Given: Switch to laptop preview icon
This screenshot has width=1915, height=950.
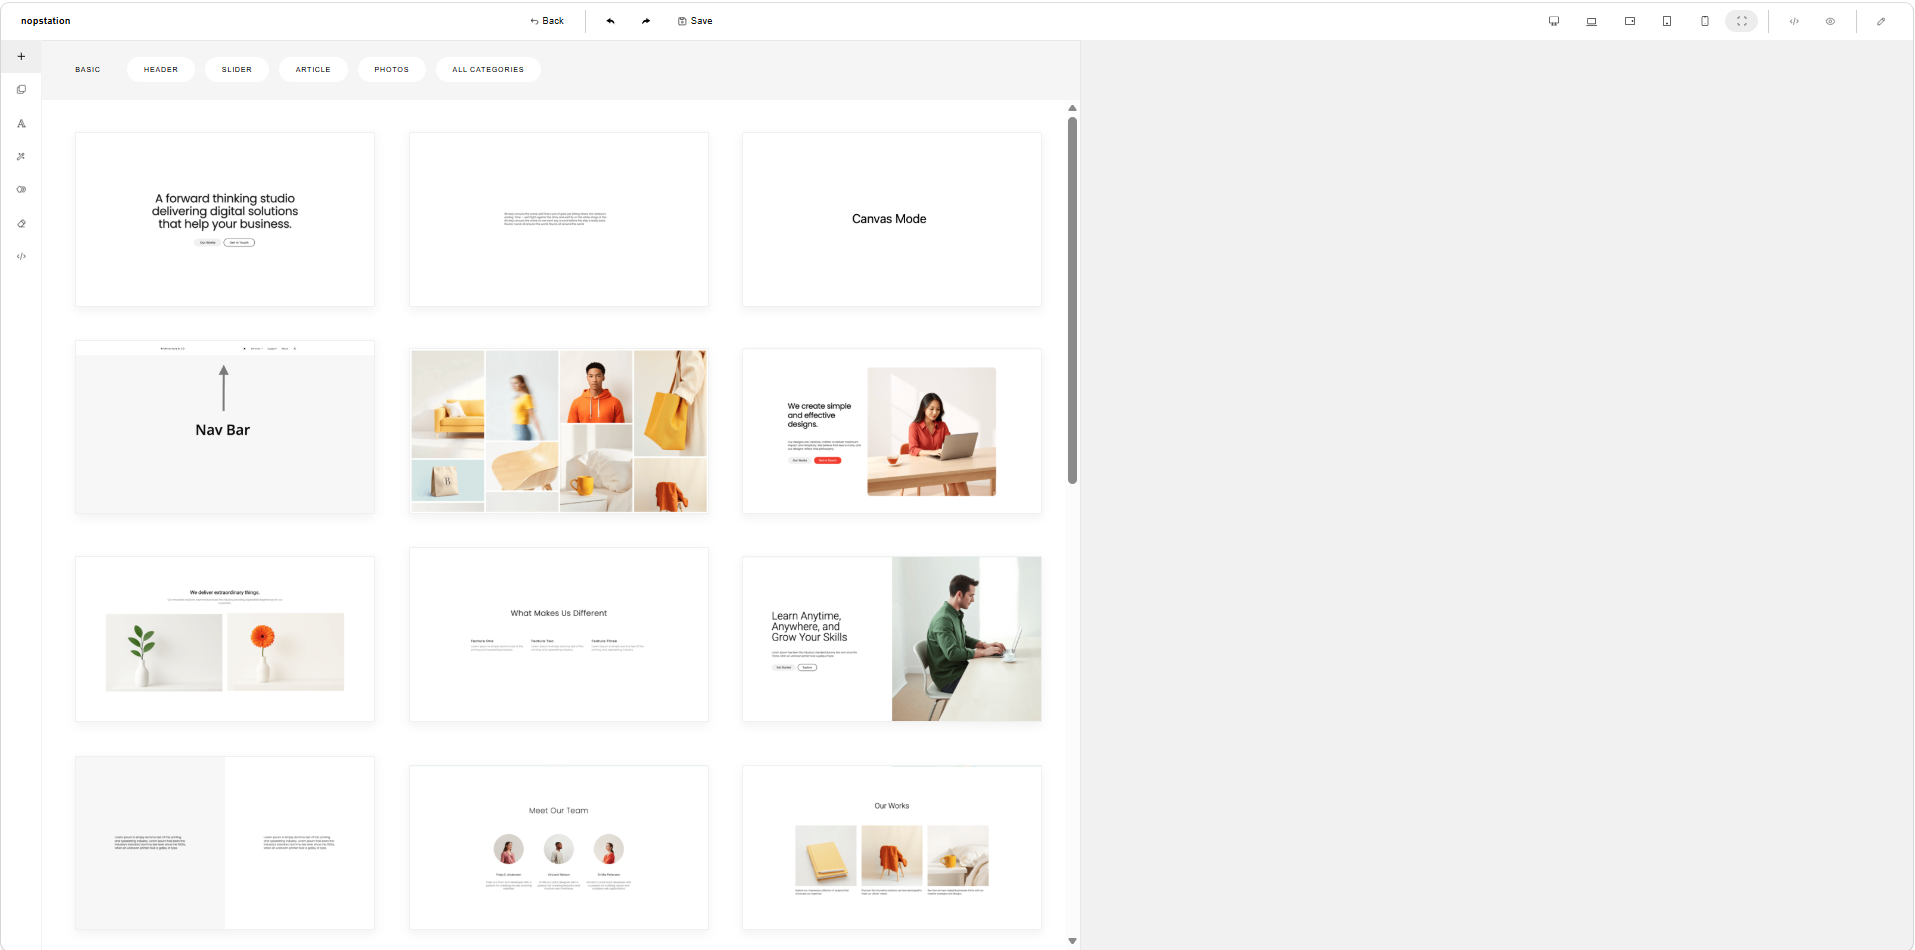Looking at the screenshot, I should point(1592,21).
